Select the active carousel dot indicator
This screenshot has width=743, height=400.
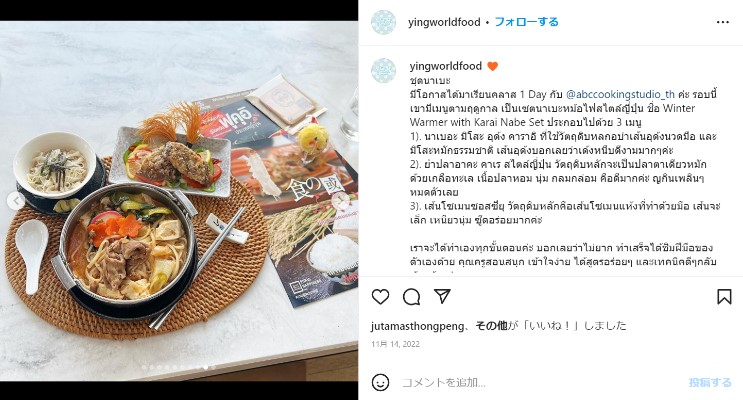[x=206, y=367]
